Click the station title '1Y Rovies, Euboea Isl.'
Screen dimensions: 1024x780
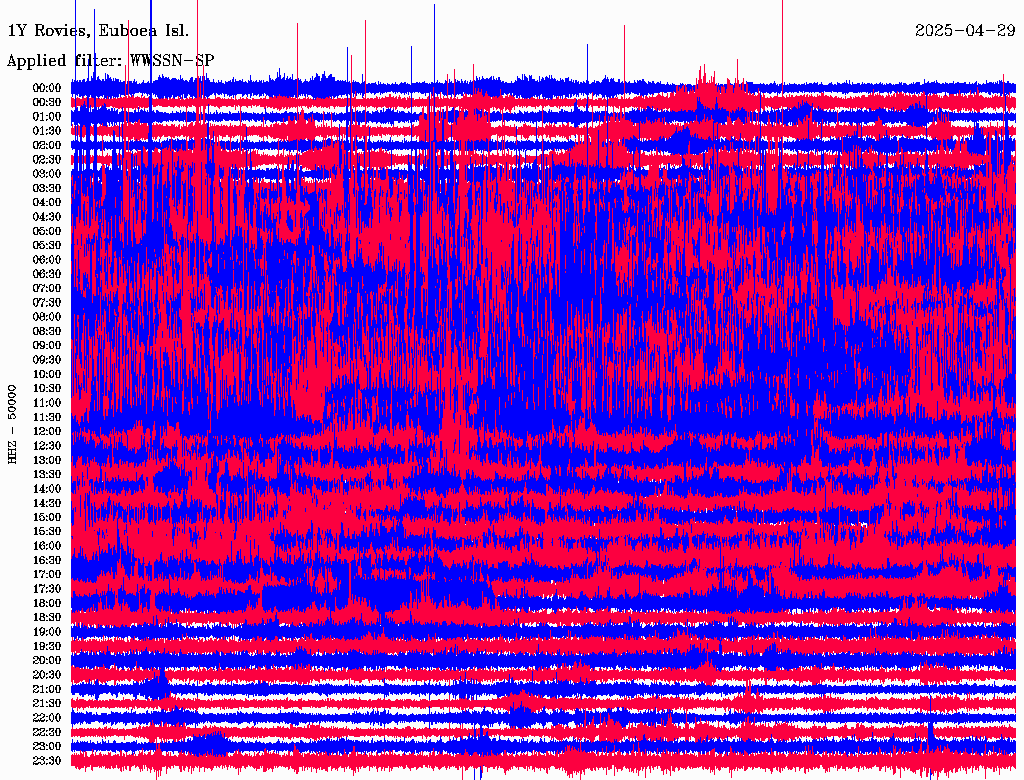pos(98,30)
